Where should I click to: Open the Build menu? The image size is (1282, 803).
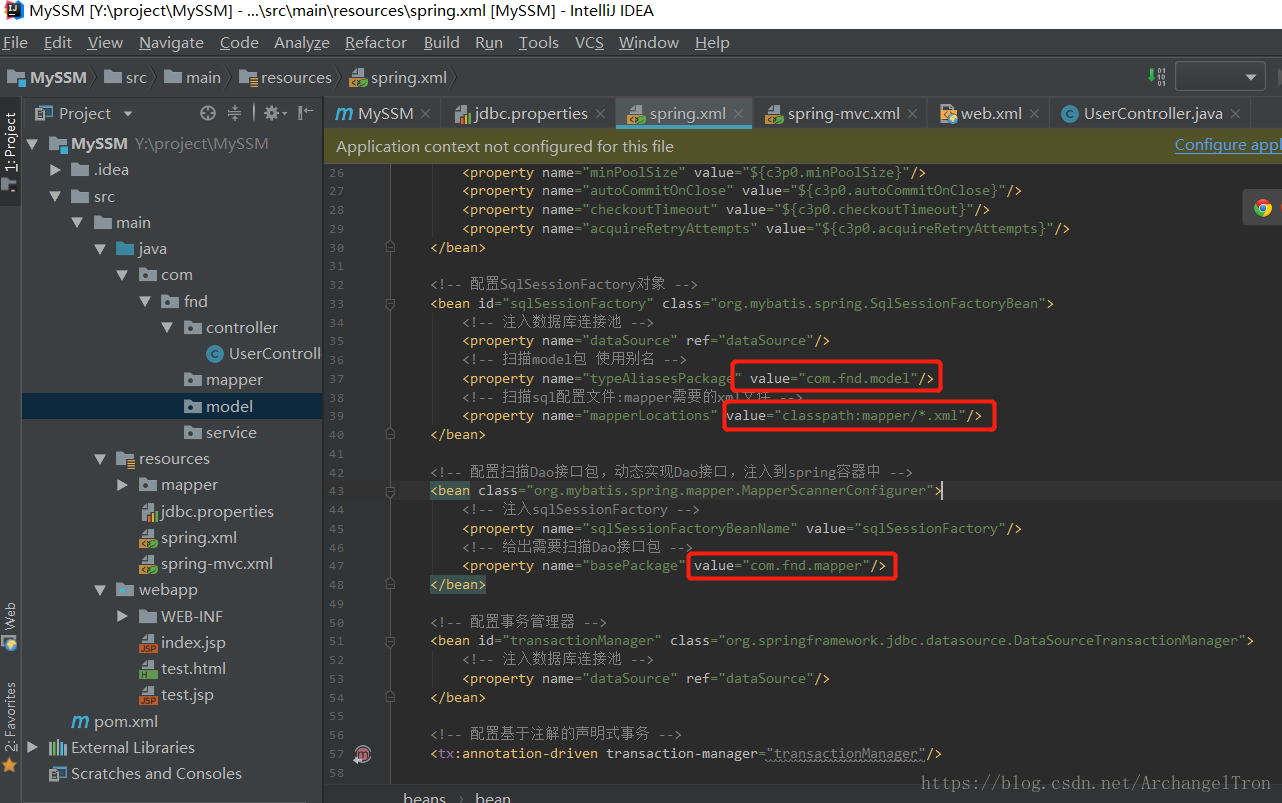442,42
